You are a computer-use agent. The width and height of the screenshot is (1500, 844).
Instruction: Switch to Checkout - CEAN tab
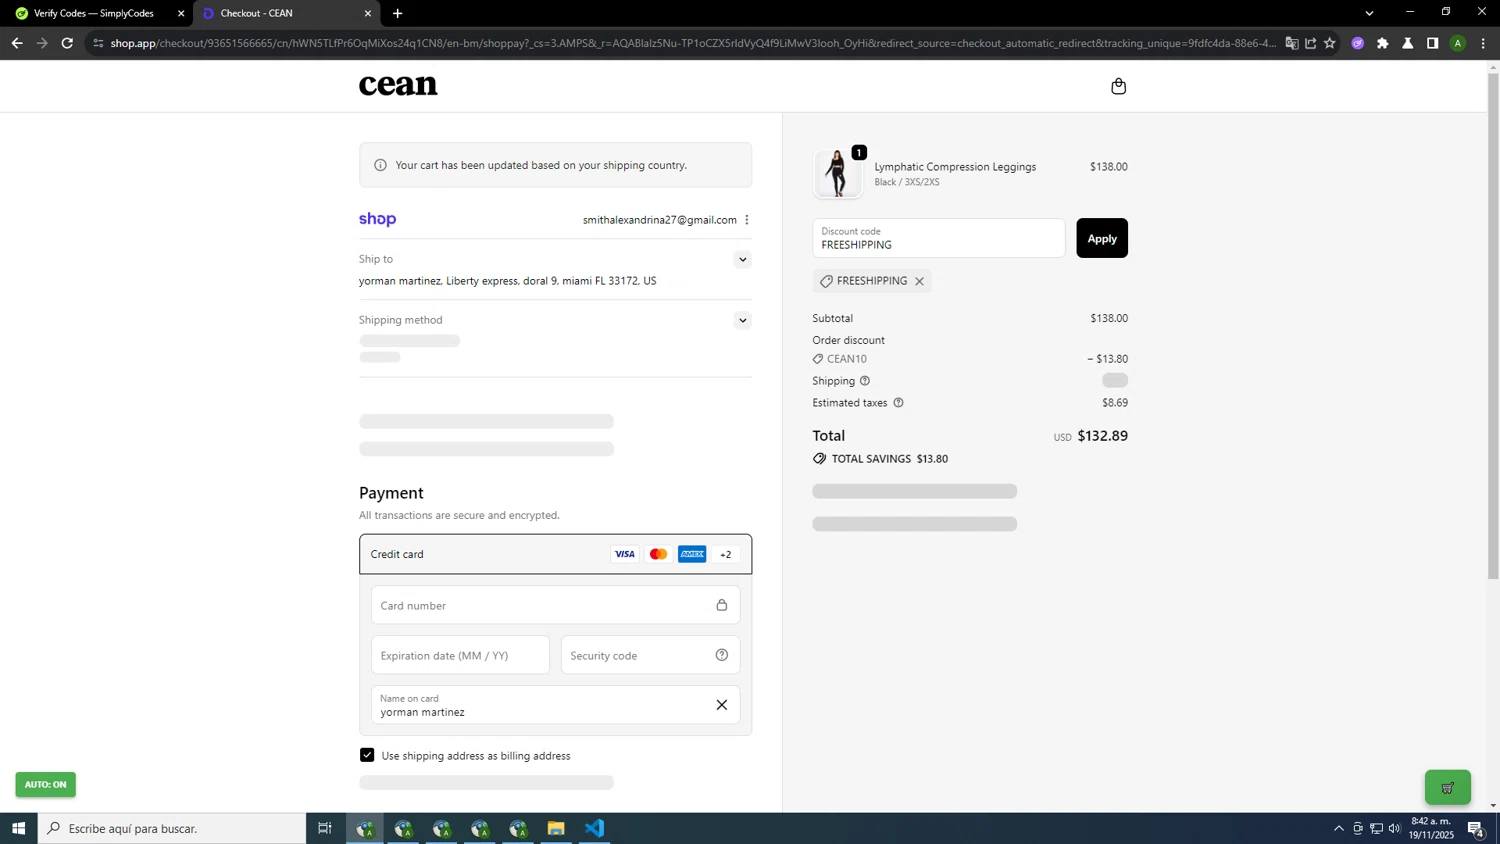coord(283,13)
